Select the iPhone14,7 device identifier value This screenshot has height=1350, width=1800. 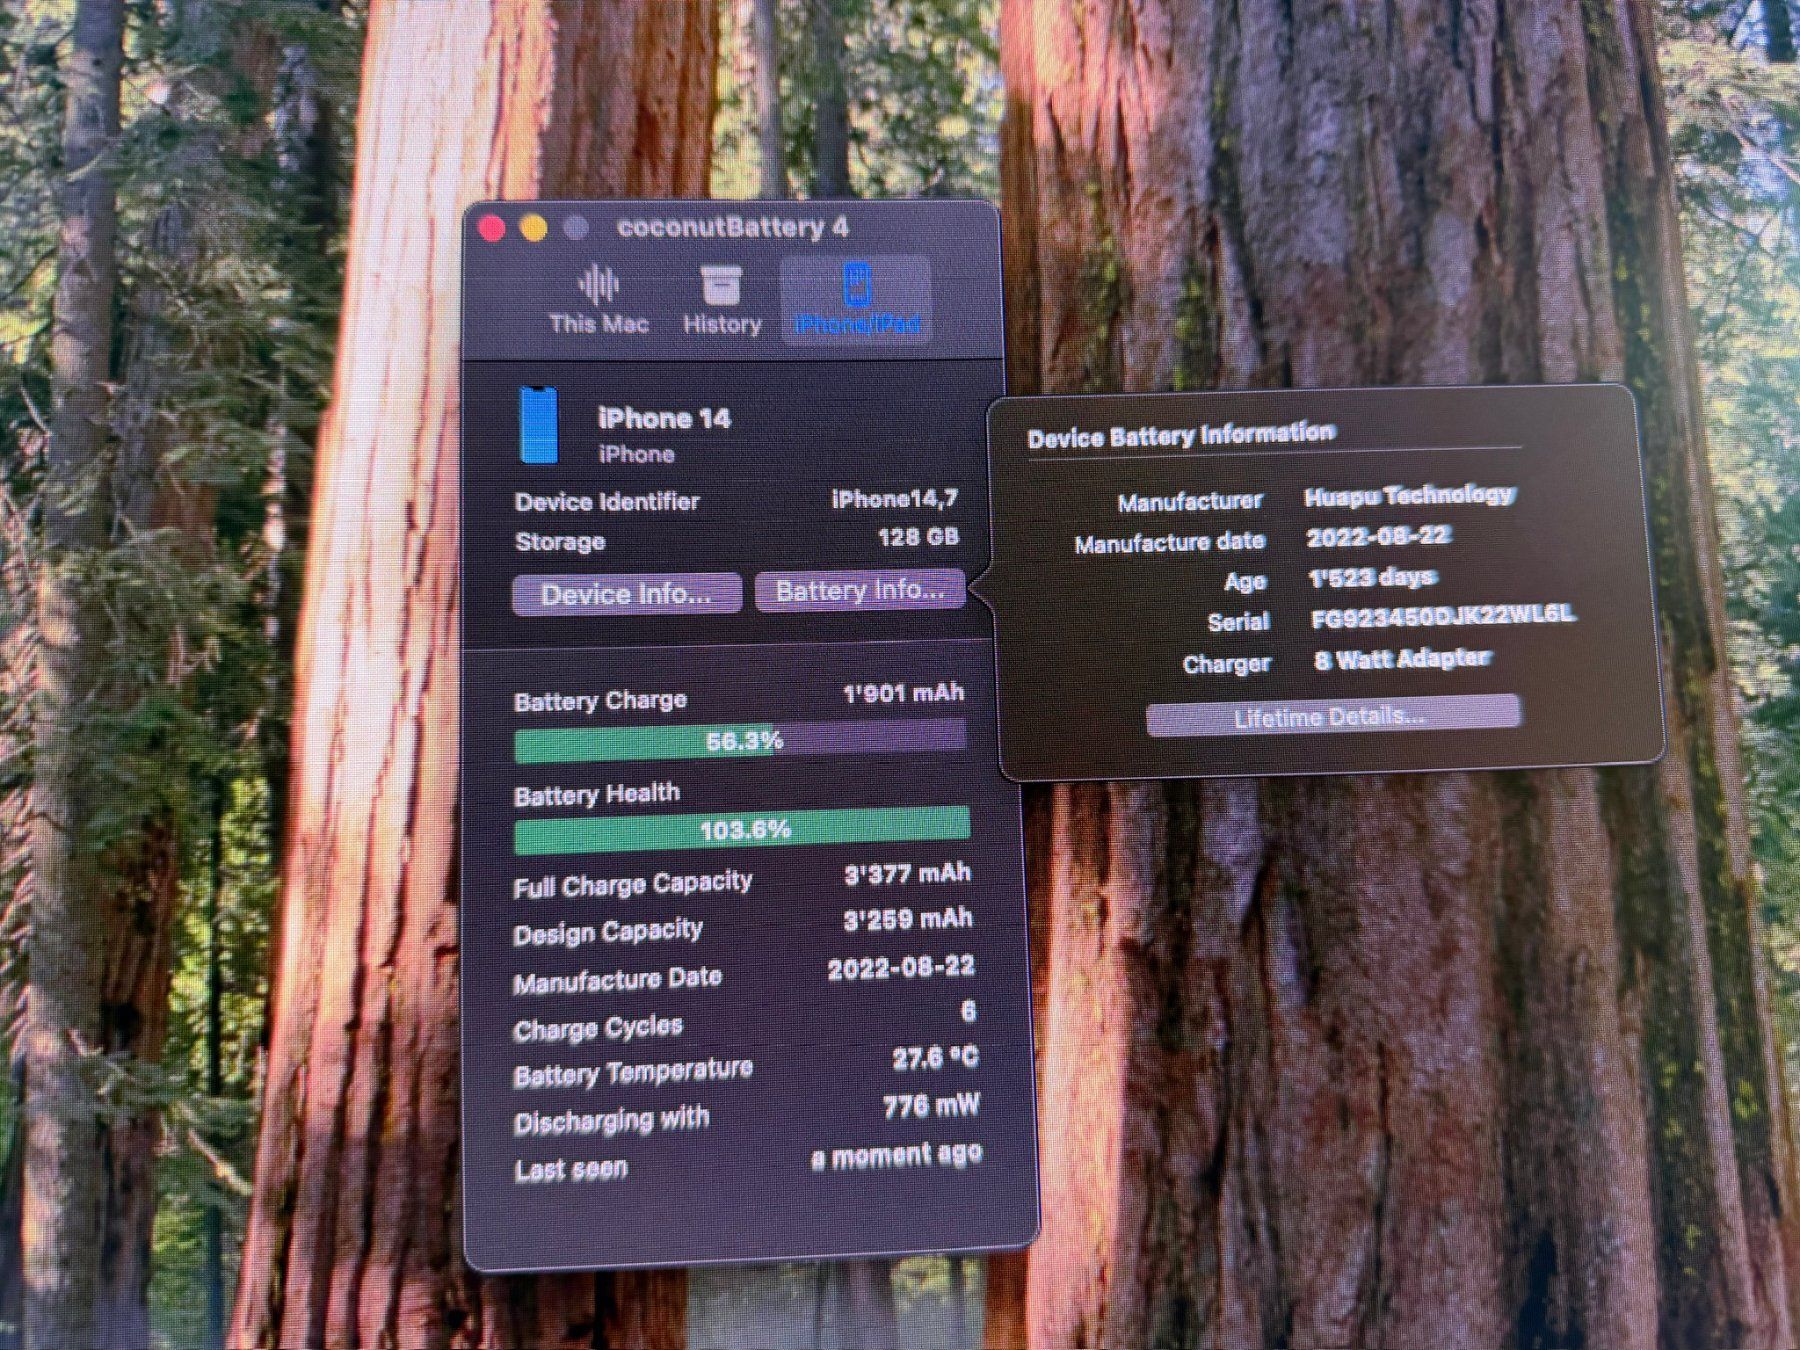(894, 498)
